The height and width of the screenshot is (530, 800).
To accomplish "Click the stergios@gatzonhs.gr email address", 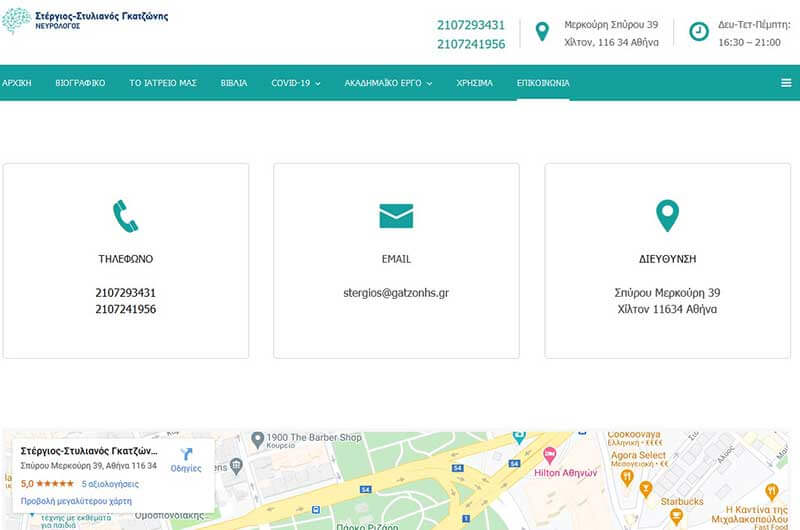I will tap(396, 293).
